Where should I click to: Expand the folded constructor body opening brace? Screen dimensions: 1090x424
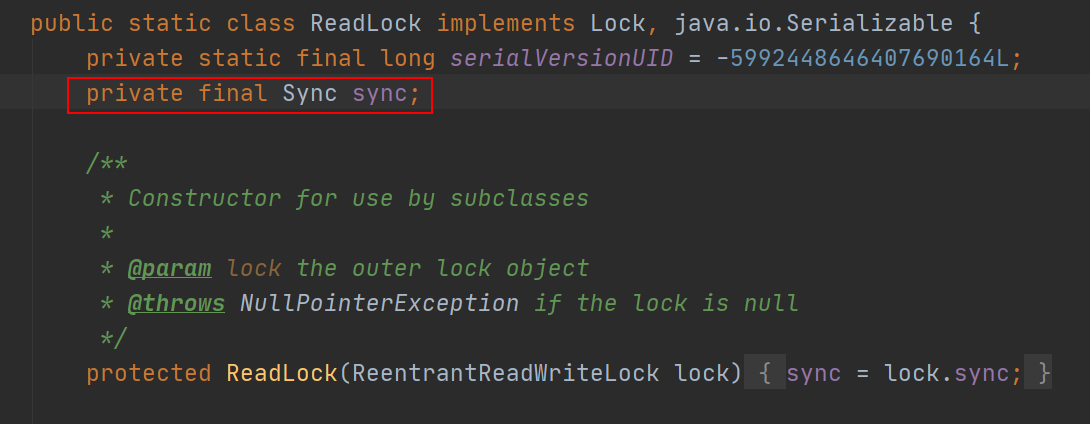pyautogui.click(x=765, y=374)
